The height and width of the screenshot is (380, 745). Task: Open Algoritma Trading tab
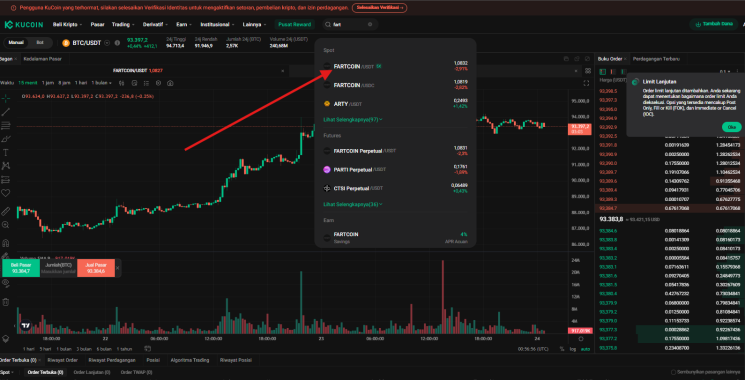pos(190,360)
